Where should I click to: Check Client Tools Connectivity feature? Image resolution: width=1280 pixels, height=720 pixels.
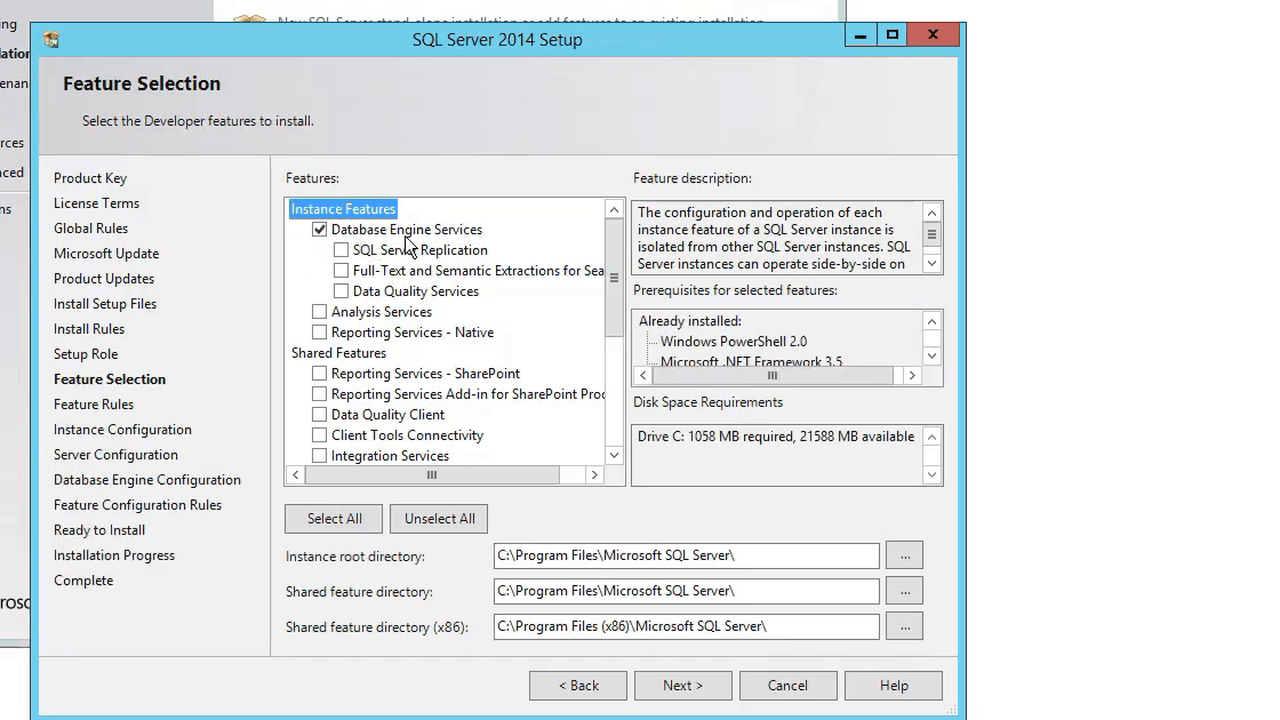coord(319,435)
